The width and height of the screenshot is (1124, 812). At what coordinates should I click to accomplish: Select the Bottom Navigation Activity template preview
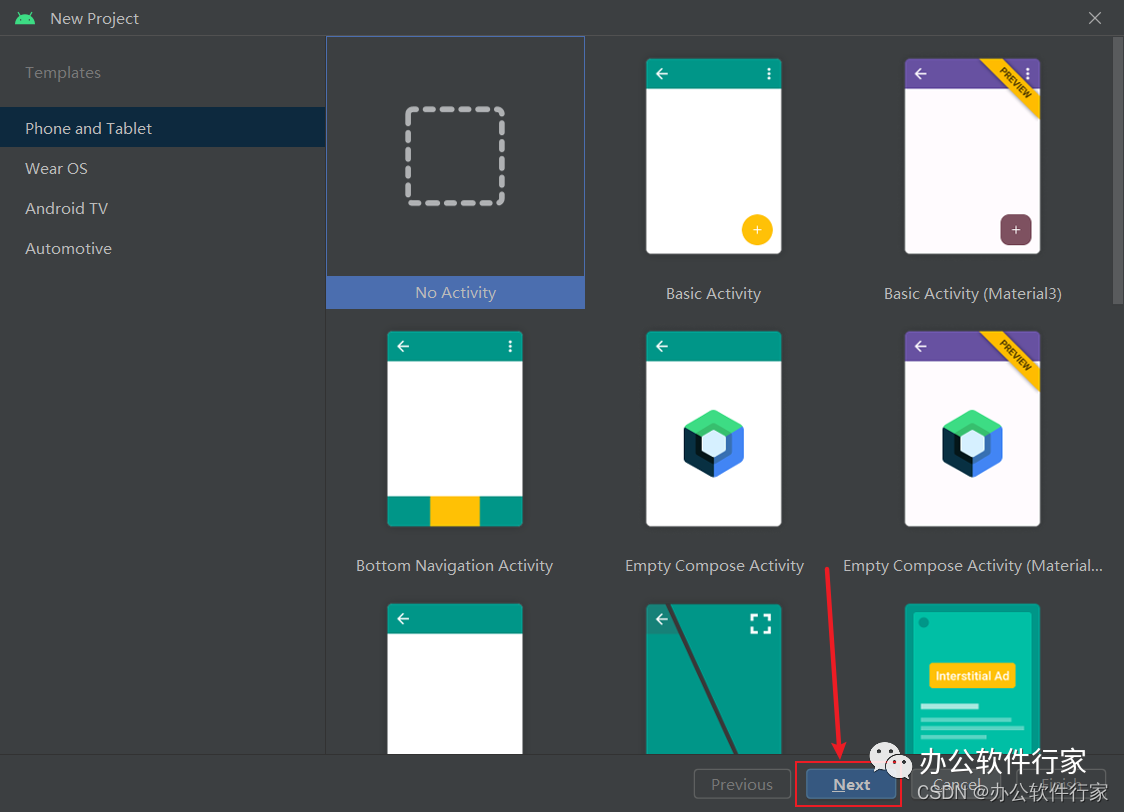455,429
